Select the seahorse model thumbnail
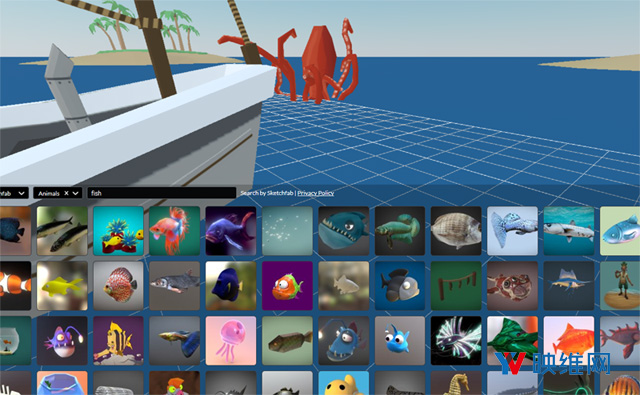The height and width of the screenshot is (395, 640). 456,383
